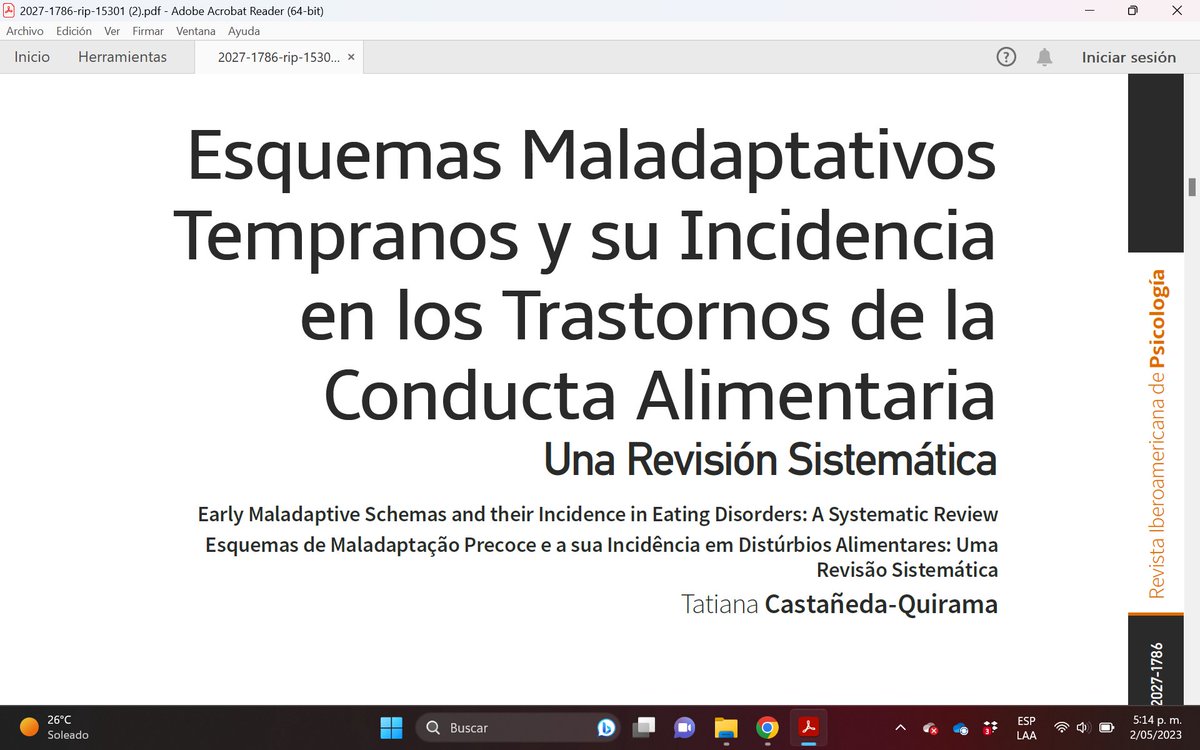
Task: Switch to the Herramientas tab
Action: tap(123, 57)
